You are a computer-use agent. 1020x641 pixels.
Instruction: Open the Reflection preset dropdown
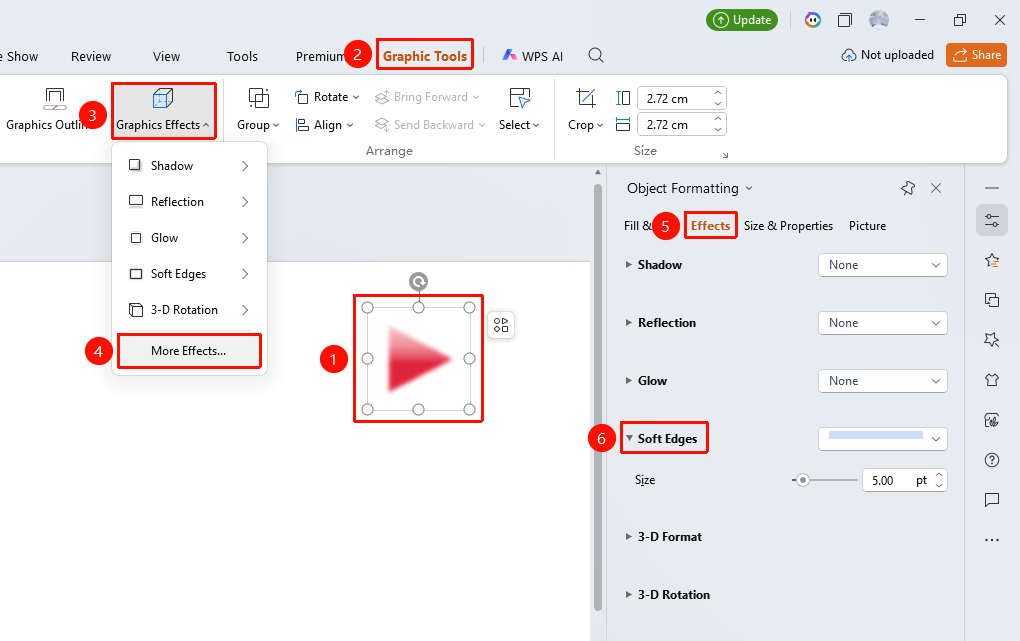pos(883,323)
